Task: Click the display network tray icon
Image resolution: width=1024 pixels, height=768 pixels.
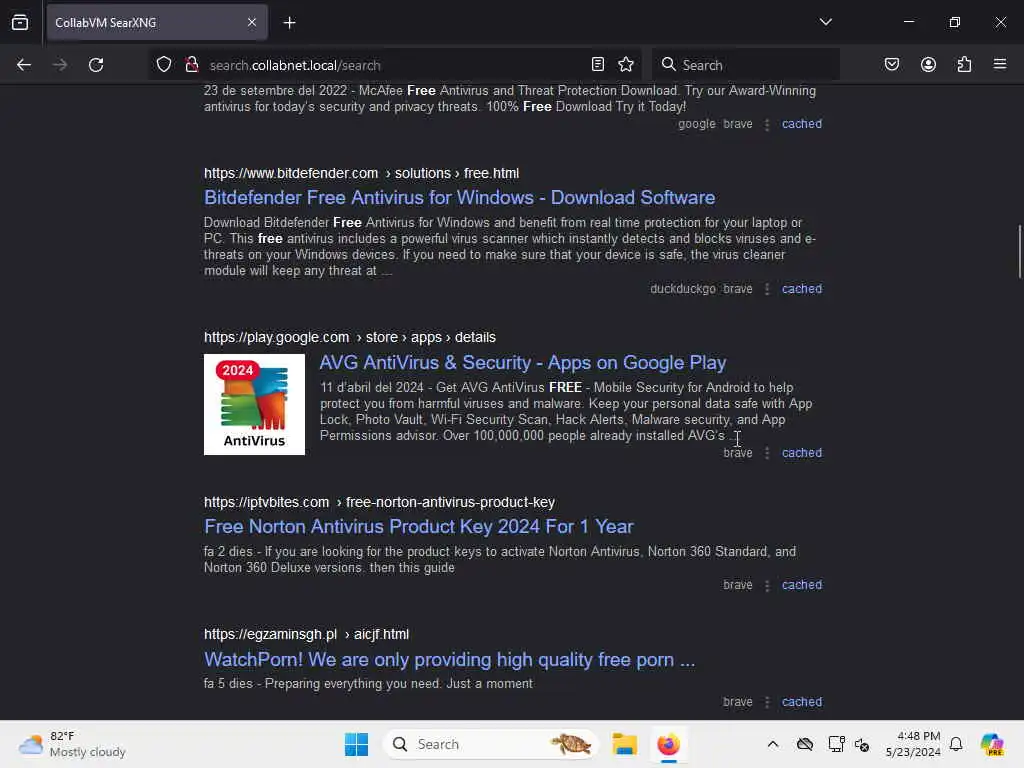Action: [x=836, y=744]
